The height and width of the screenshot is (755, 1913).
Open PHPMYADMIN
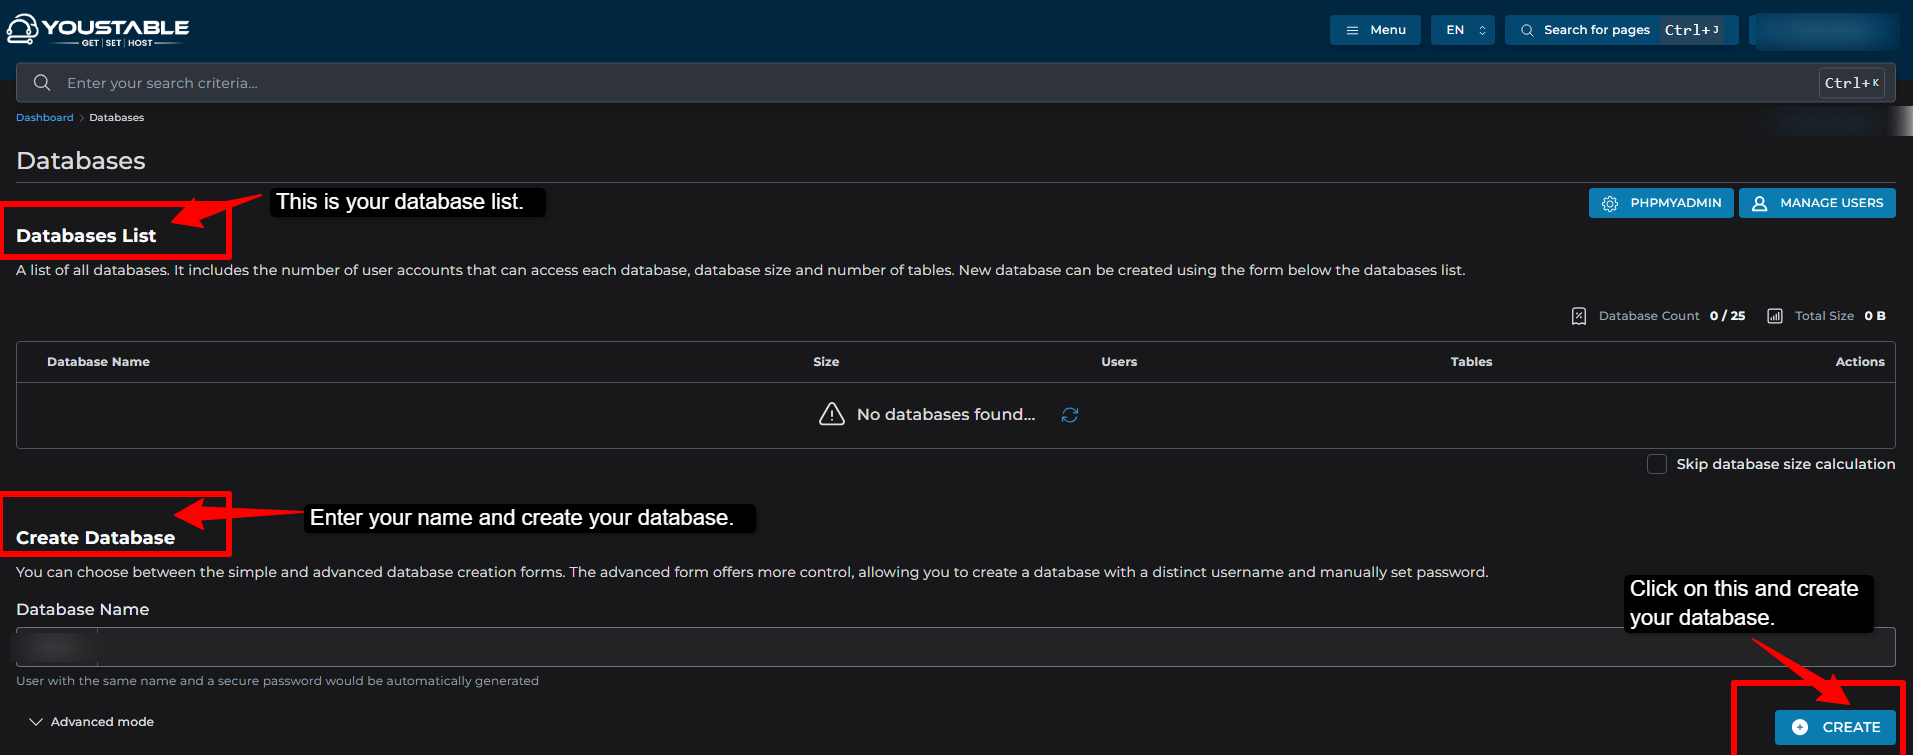pyautogui.click(x=1661, y=203)
